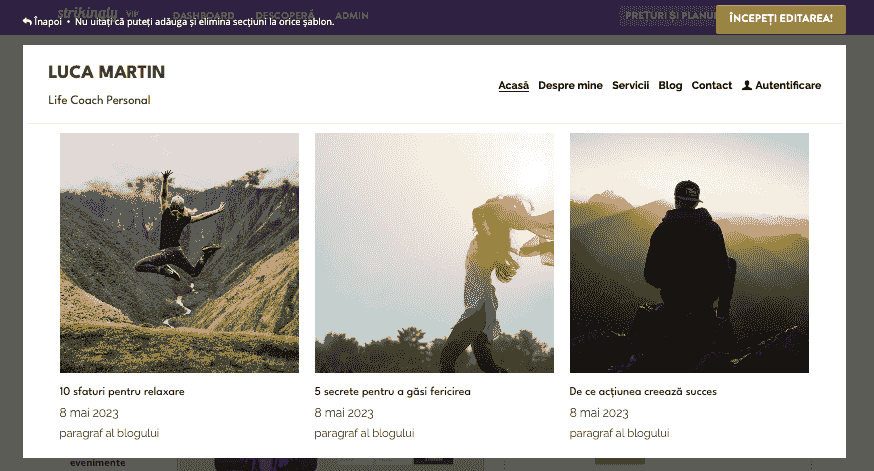
Task: Go back via the Înapoi link
Action: [42, 22]
